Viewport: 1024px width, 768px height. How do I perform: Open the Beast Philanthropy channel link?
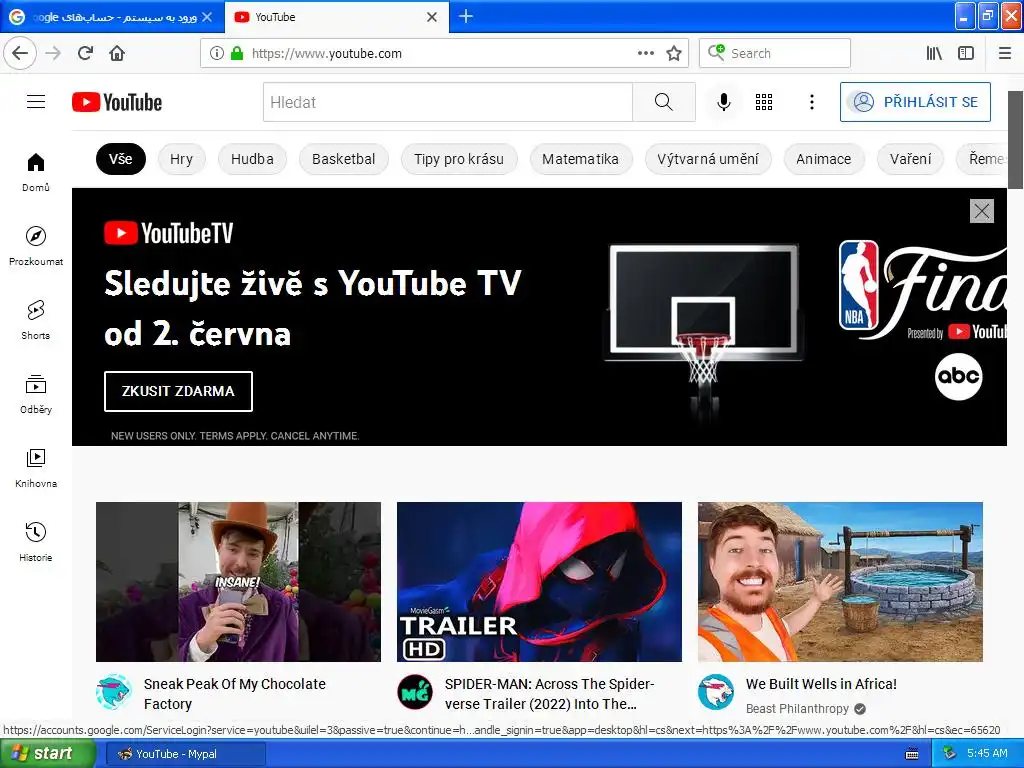click(797, 709)
